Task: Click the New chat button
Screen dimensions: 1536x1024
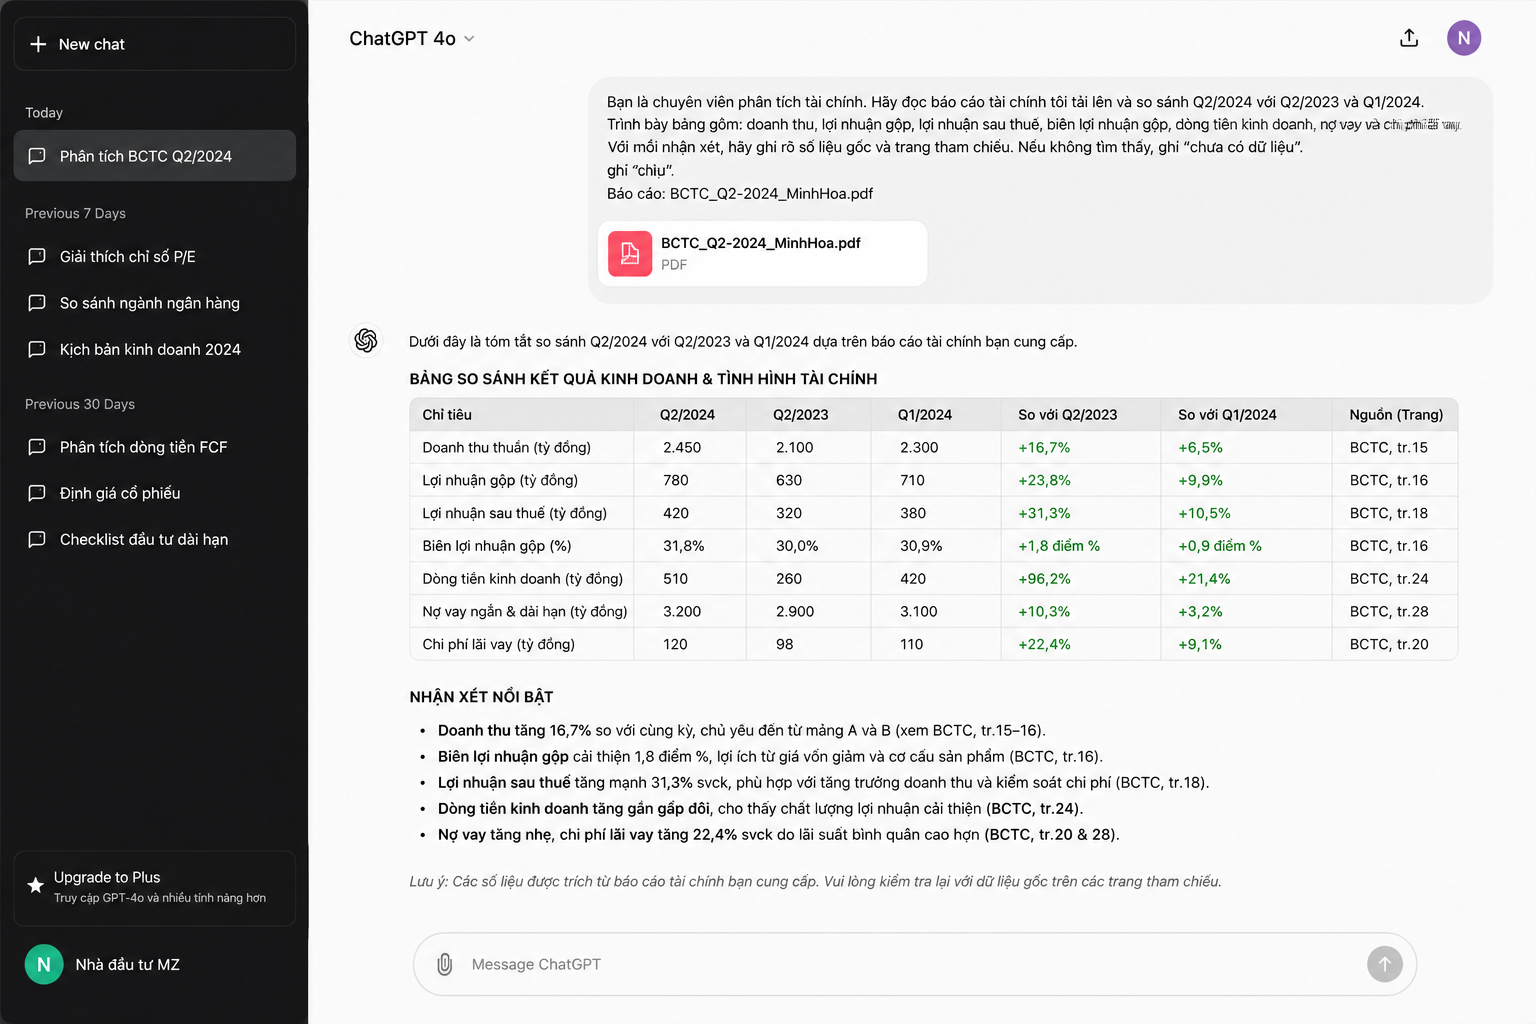Action: 155,44
